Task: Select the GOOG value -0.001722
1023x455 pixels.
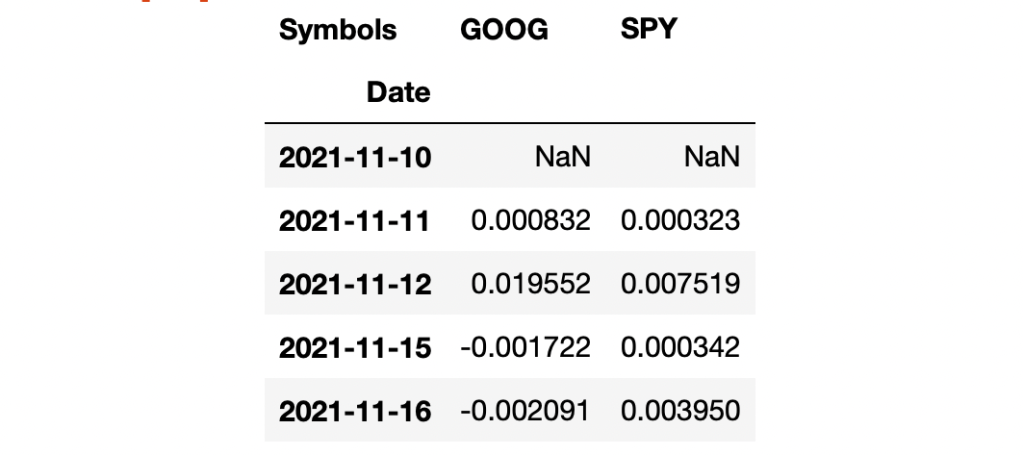Action: tap(526, 347)
